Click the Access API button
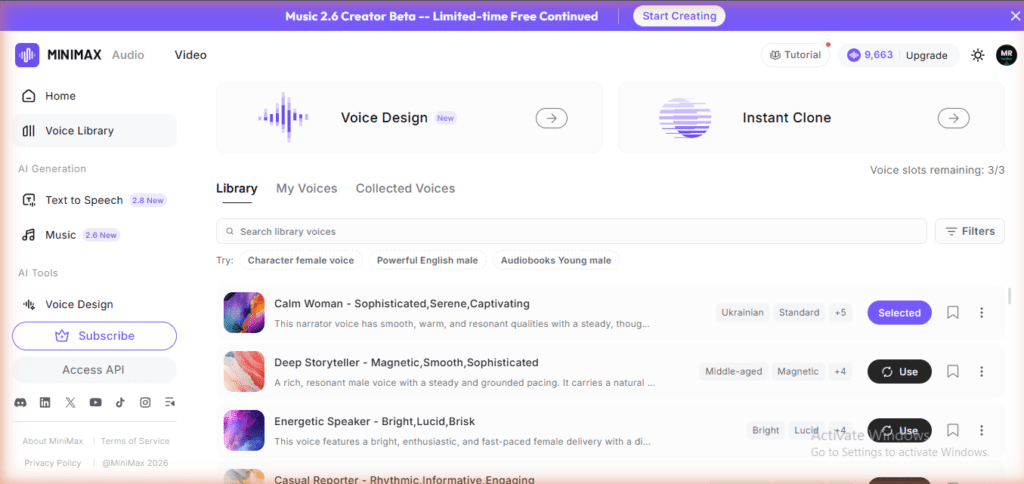This screenshot has height=484, width=1024. (x=94, y=370)
